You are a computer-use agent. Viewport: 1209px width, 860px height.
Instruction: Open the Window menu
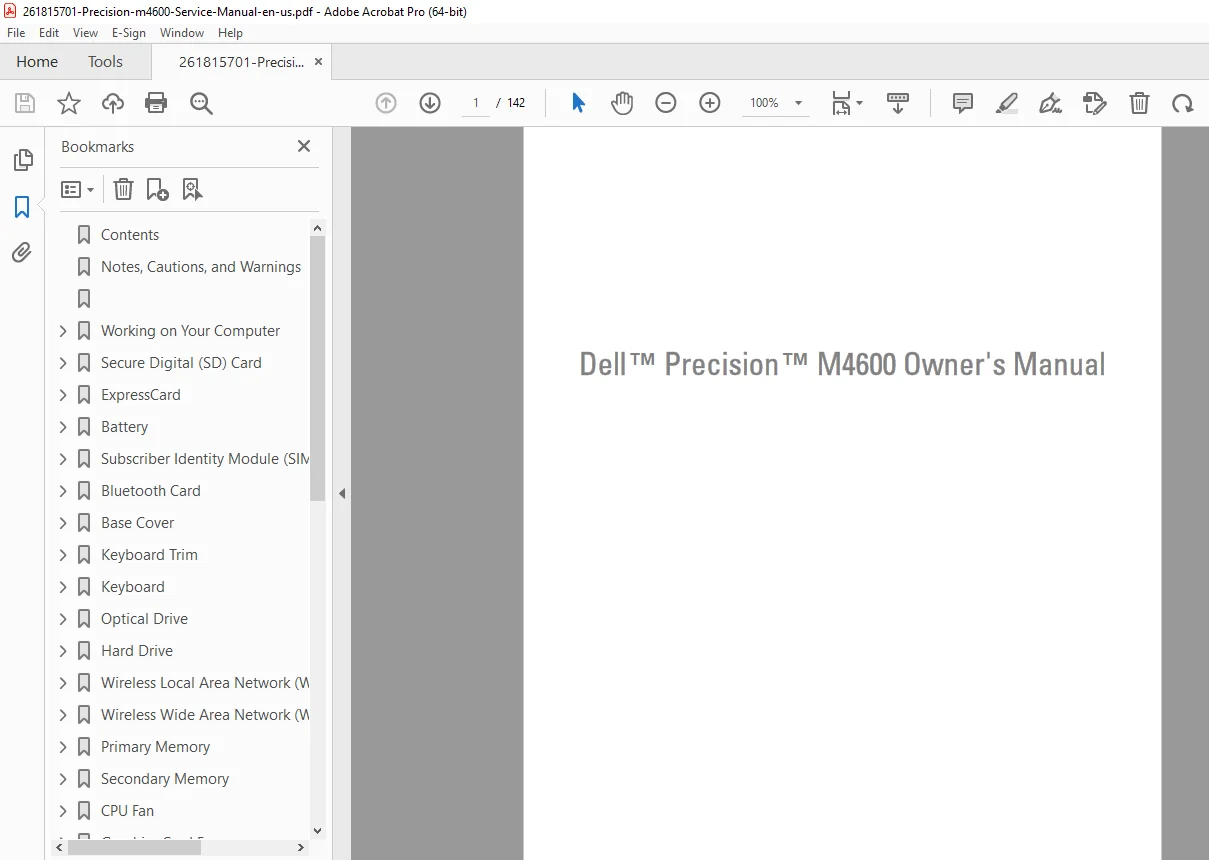pyautogui.click(x=182, y=33)
